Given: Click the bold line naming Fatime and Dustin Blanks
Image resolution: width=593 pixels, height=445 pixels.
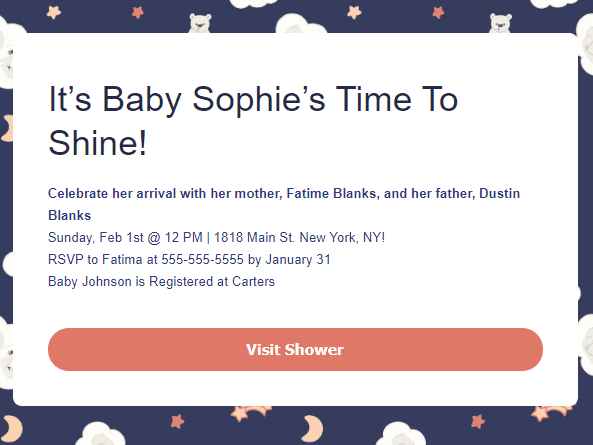Looking at the screenshot, I should coord(284,204).
